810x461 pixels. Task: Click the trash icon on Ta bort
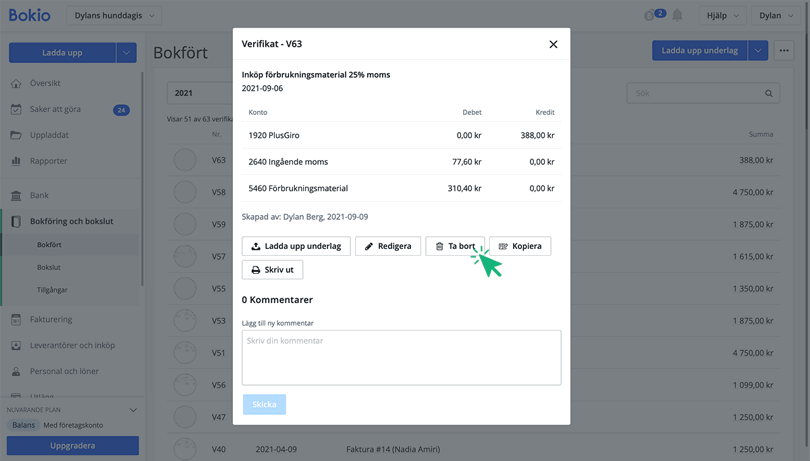click(x=439, y=246)
